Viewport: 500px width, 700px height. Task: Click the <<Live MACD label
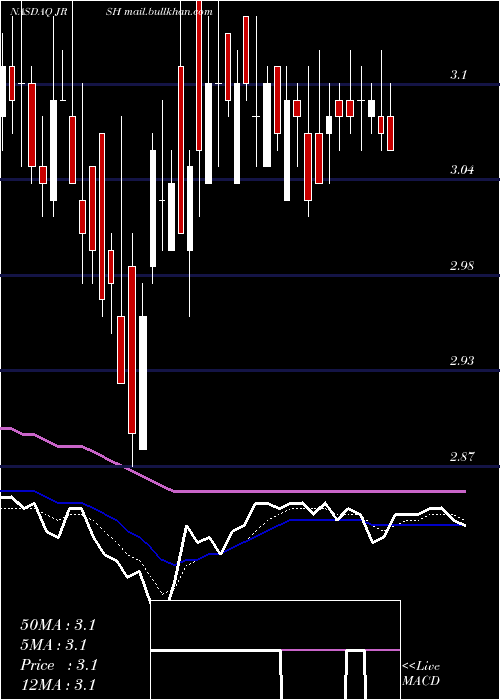coord(421,674)
